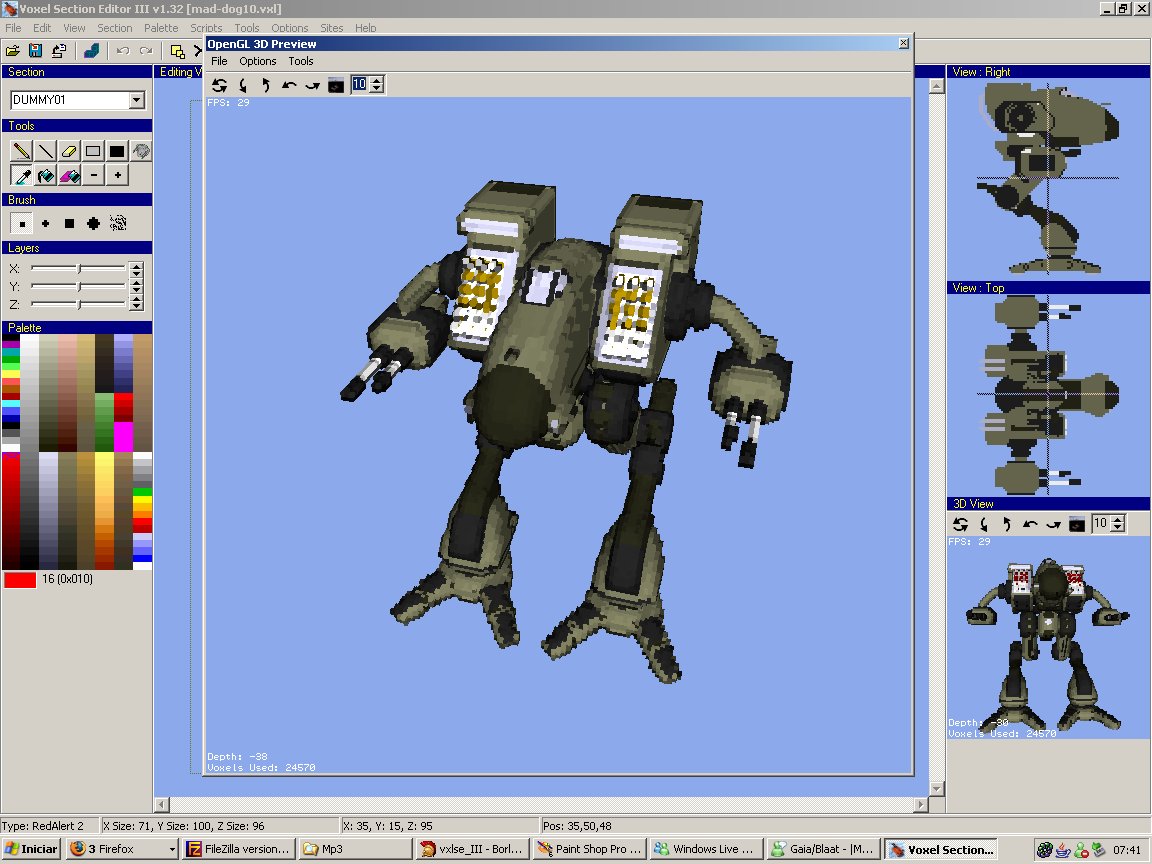Click the dark screenshot icon in the OpenGL Preview toolbar
The width and height of the screenshot is (1152, 864).
(336, 85)
